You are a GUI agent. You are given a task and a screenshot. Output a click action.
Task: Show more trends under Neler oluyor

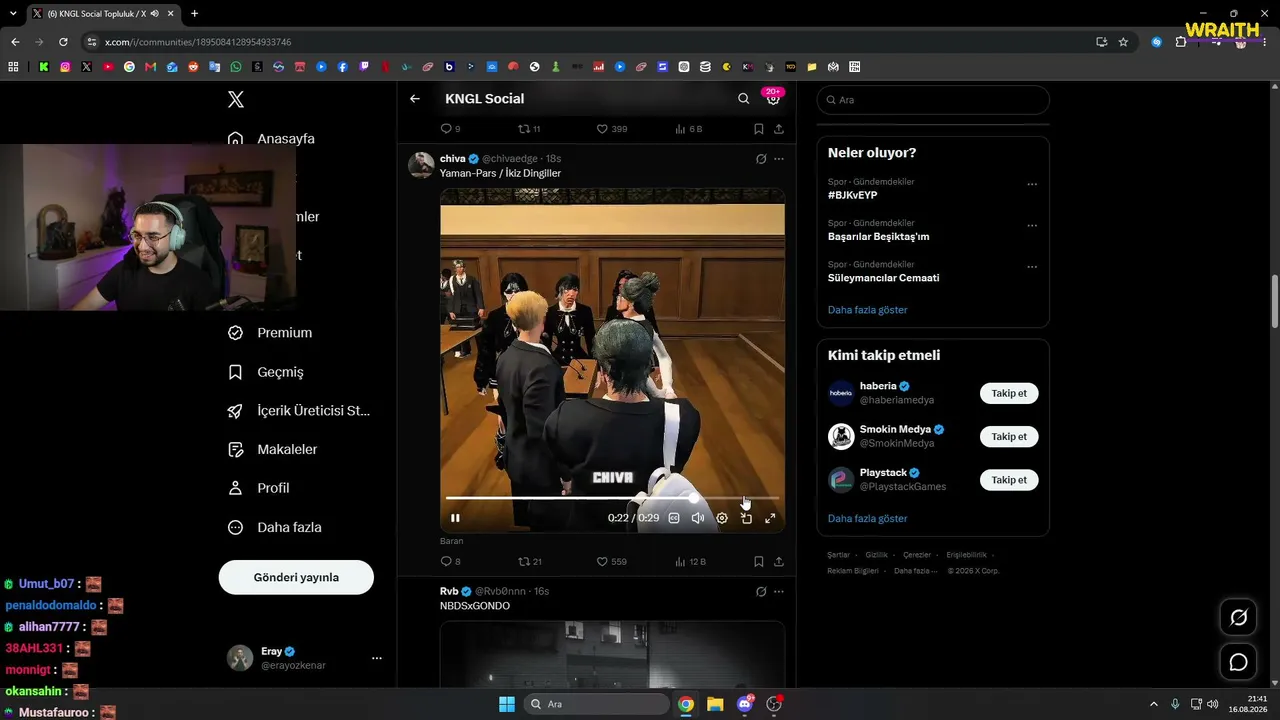[868, 310]
